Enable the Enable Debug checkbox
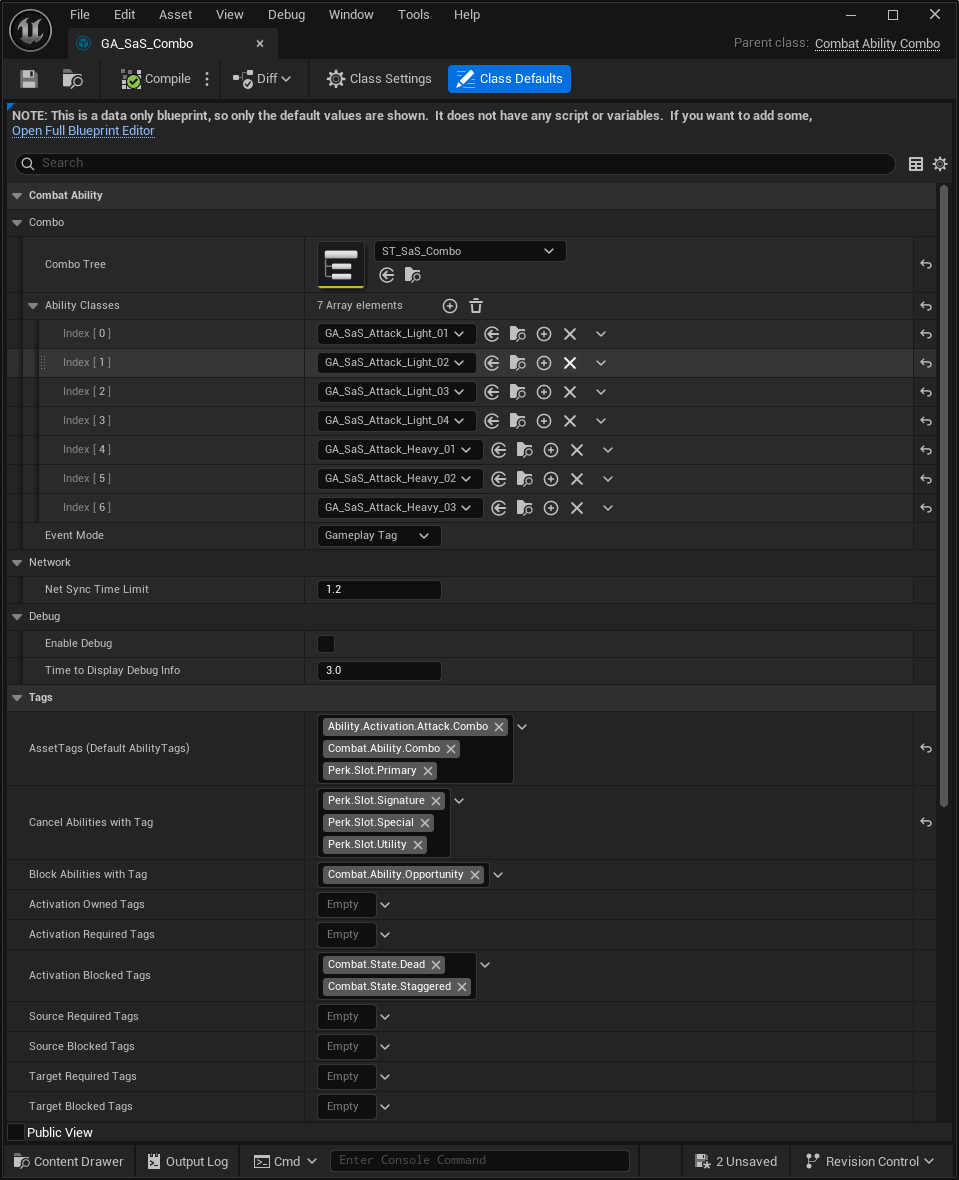The height and width of the screenshot is (1180, 959). (x=326, y=643)
